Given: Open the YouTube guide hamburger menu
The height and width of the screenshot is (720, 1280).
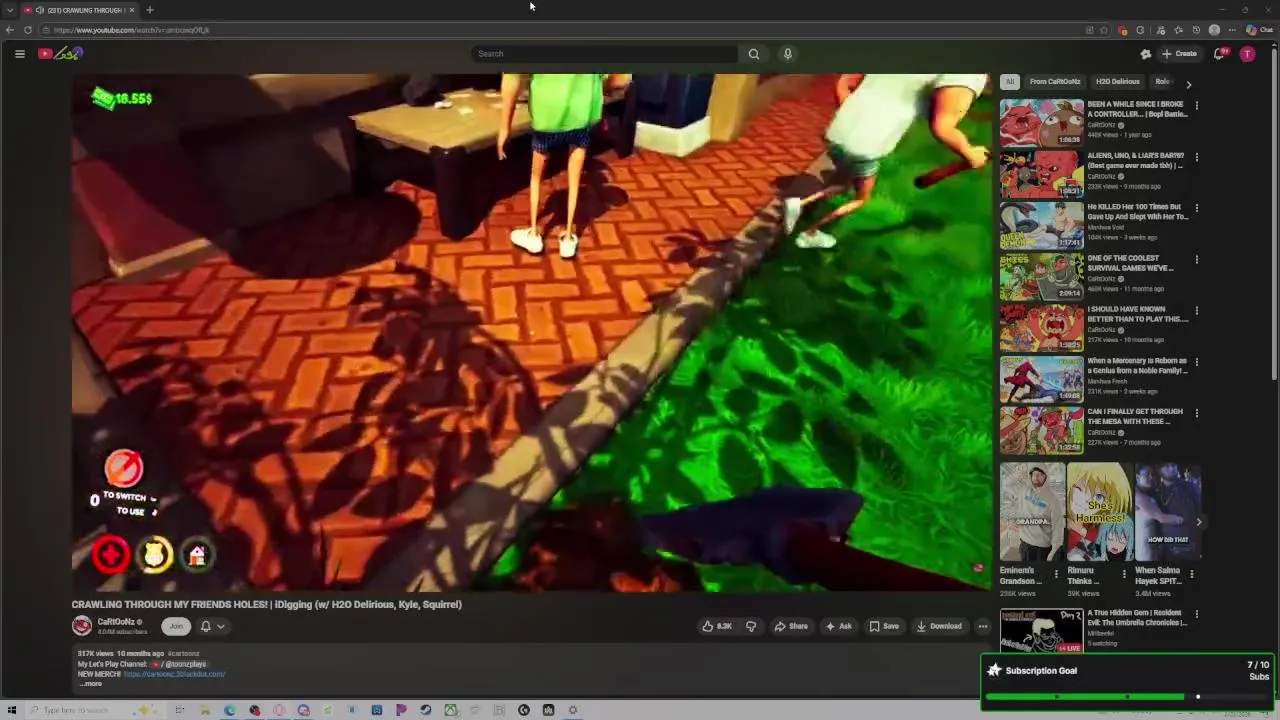Looking at the screenshot, I should (20, 54).
